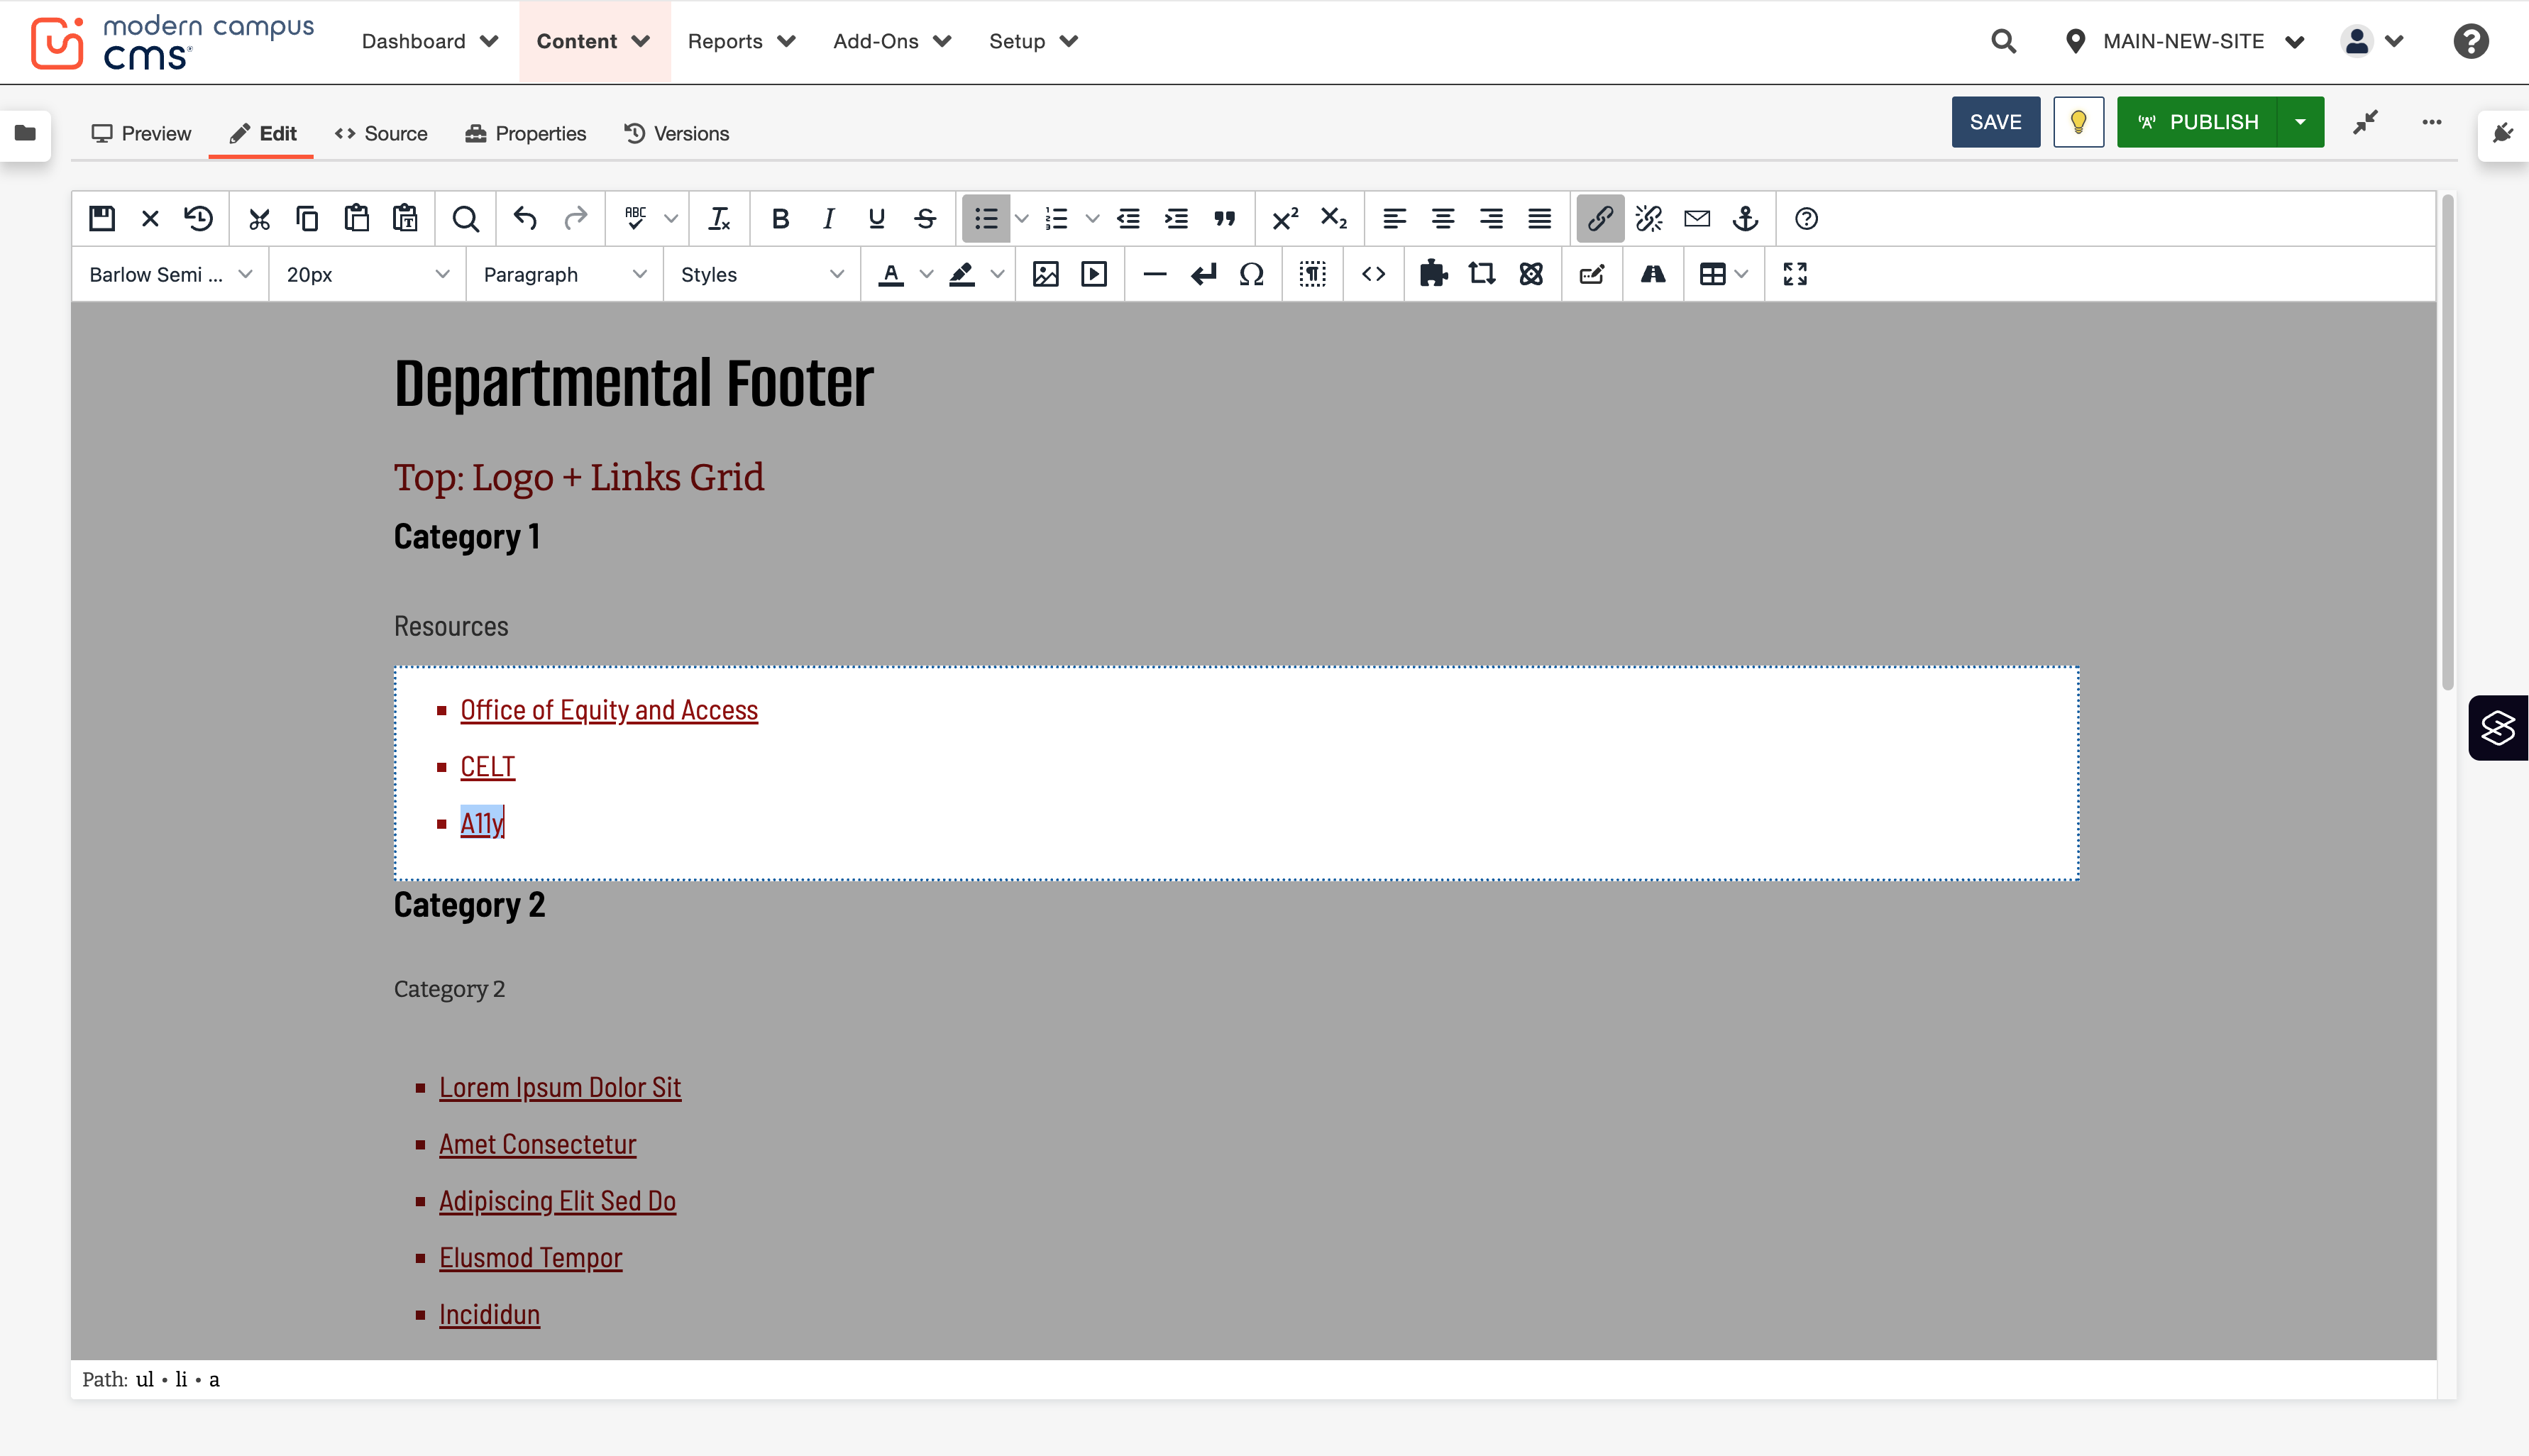Toggle Underline formatting

coord(876,218)
